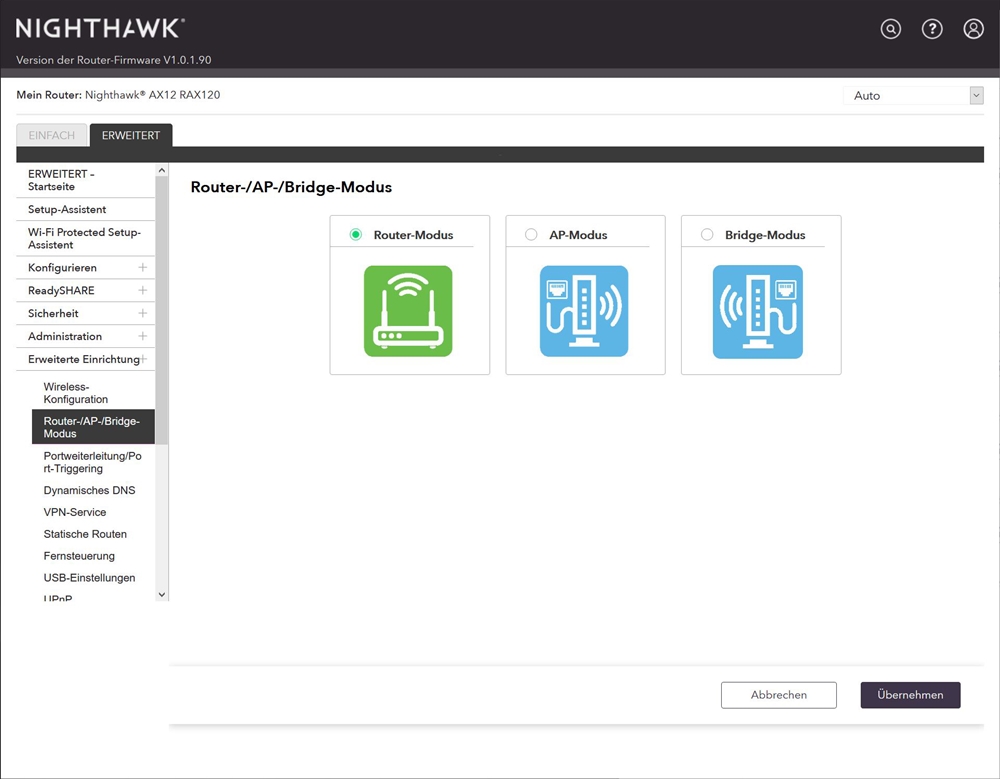This screenshot has width=1000, height=779.
Task: Click the blue AP mode image
Action: coord(584,311)
